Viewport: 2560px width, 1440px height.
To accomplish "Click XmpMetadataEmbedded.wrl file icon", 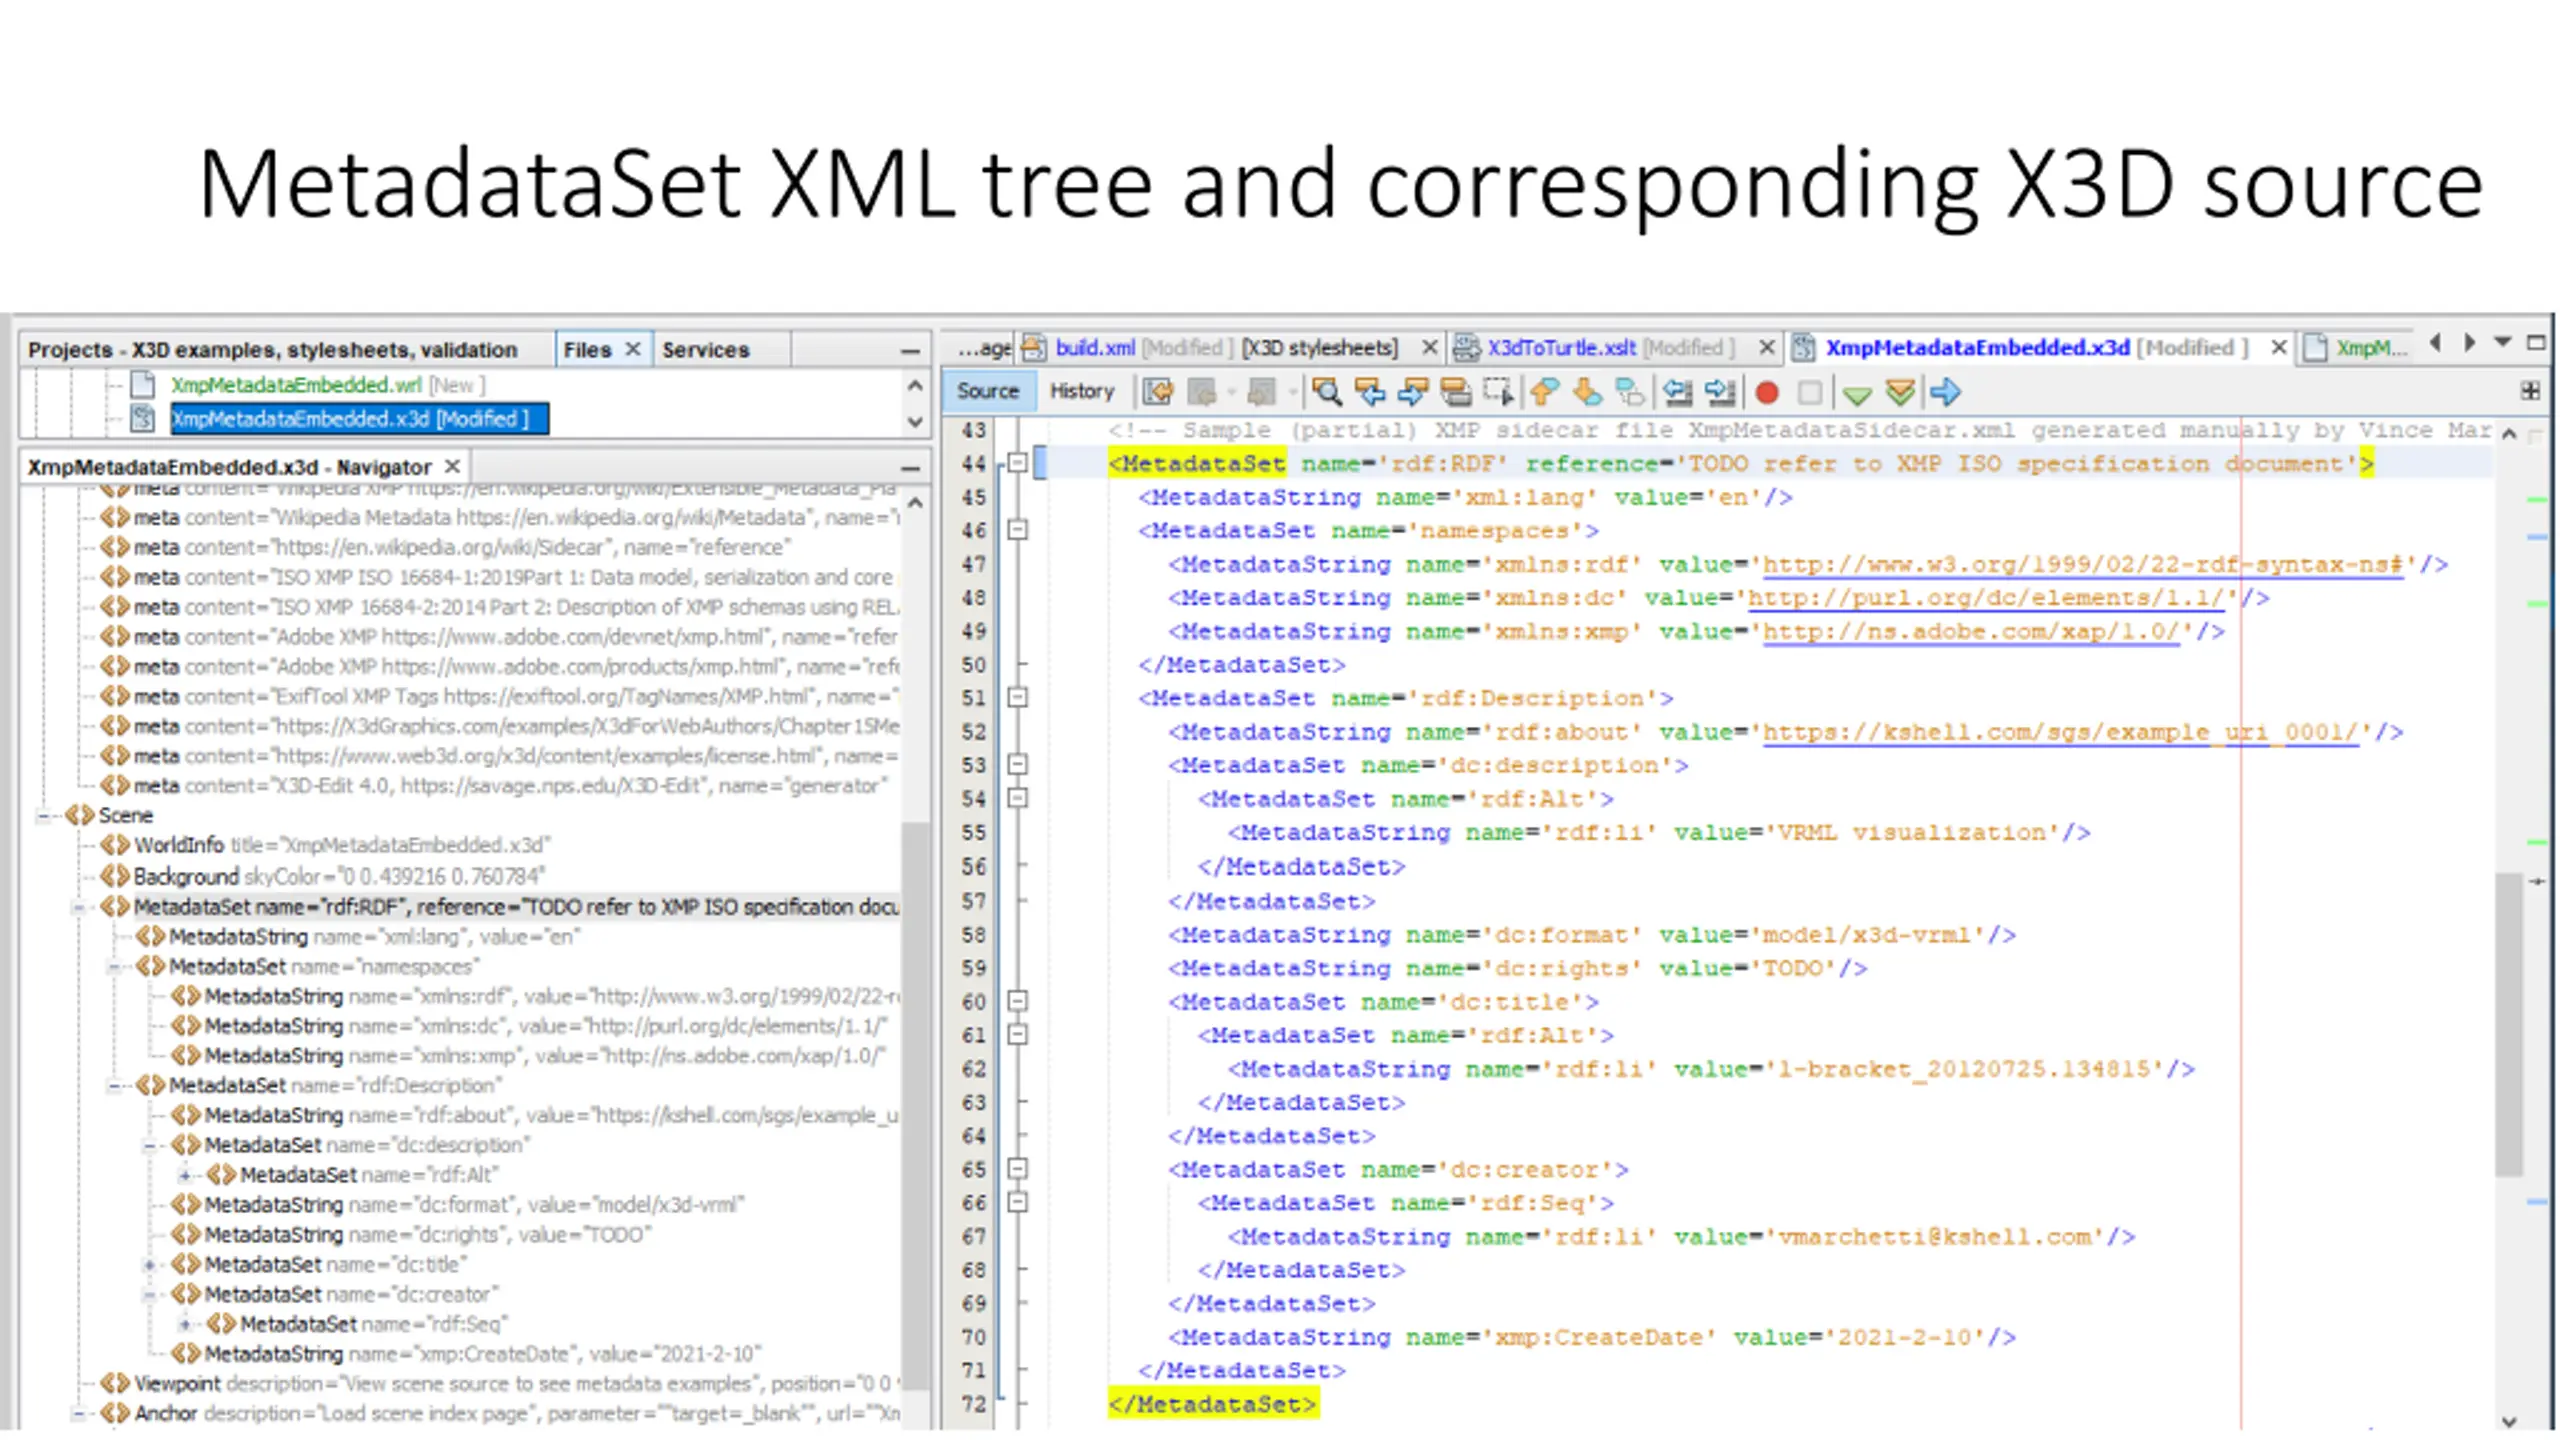I will (143, 384).
